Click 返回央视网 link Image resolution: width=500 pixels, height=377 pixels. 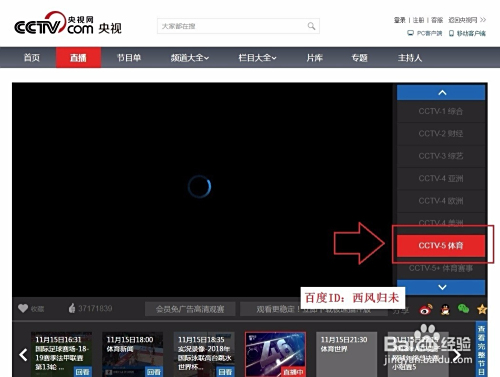tap(467, 20)
